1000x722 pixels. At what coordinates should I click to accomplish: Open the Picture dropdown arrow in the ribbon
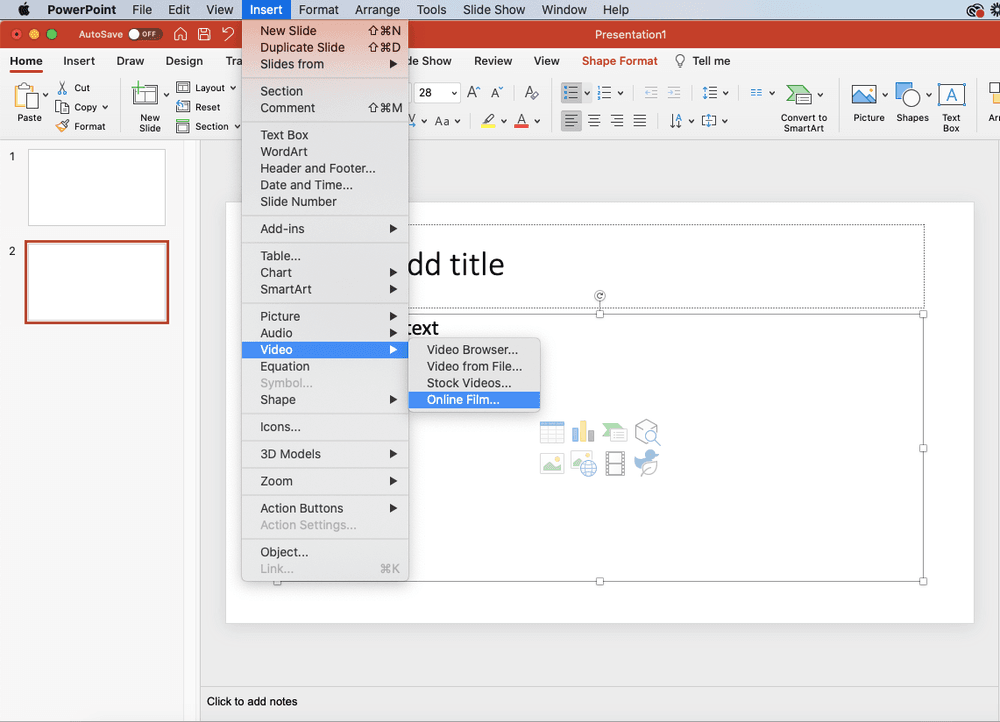(885, 96)
